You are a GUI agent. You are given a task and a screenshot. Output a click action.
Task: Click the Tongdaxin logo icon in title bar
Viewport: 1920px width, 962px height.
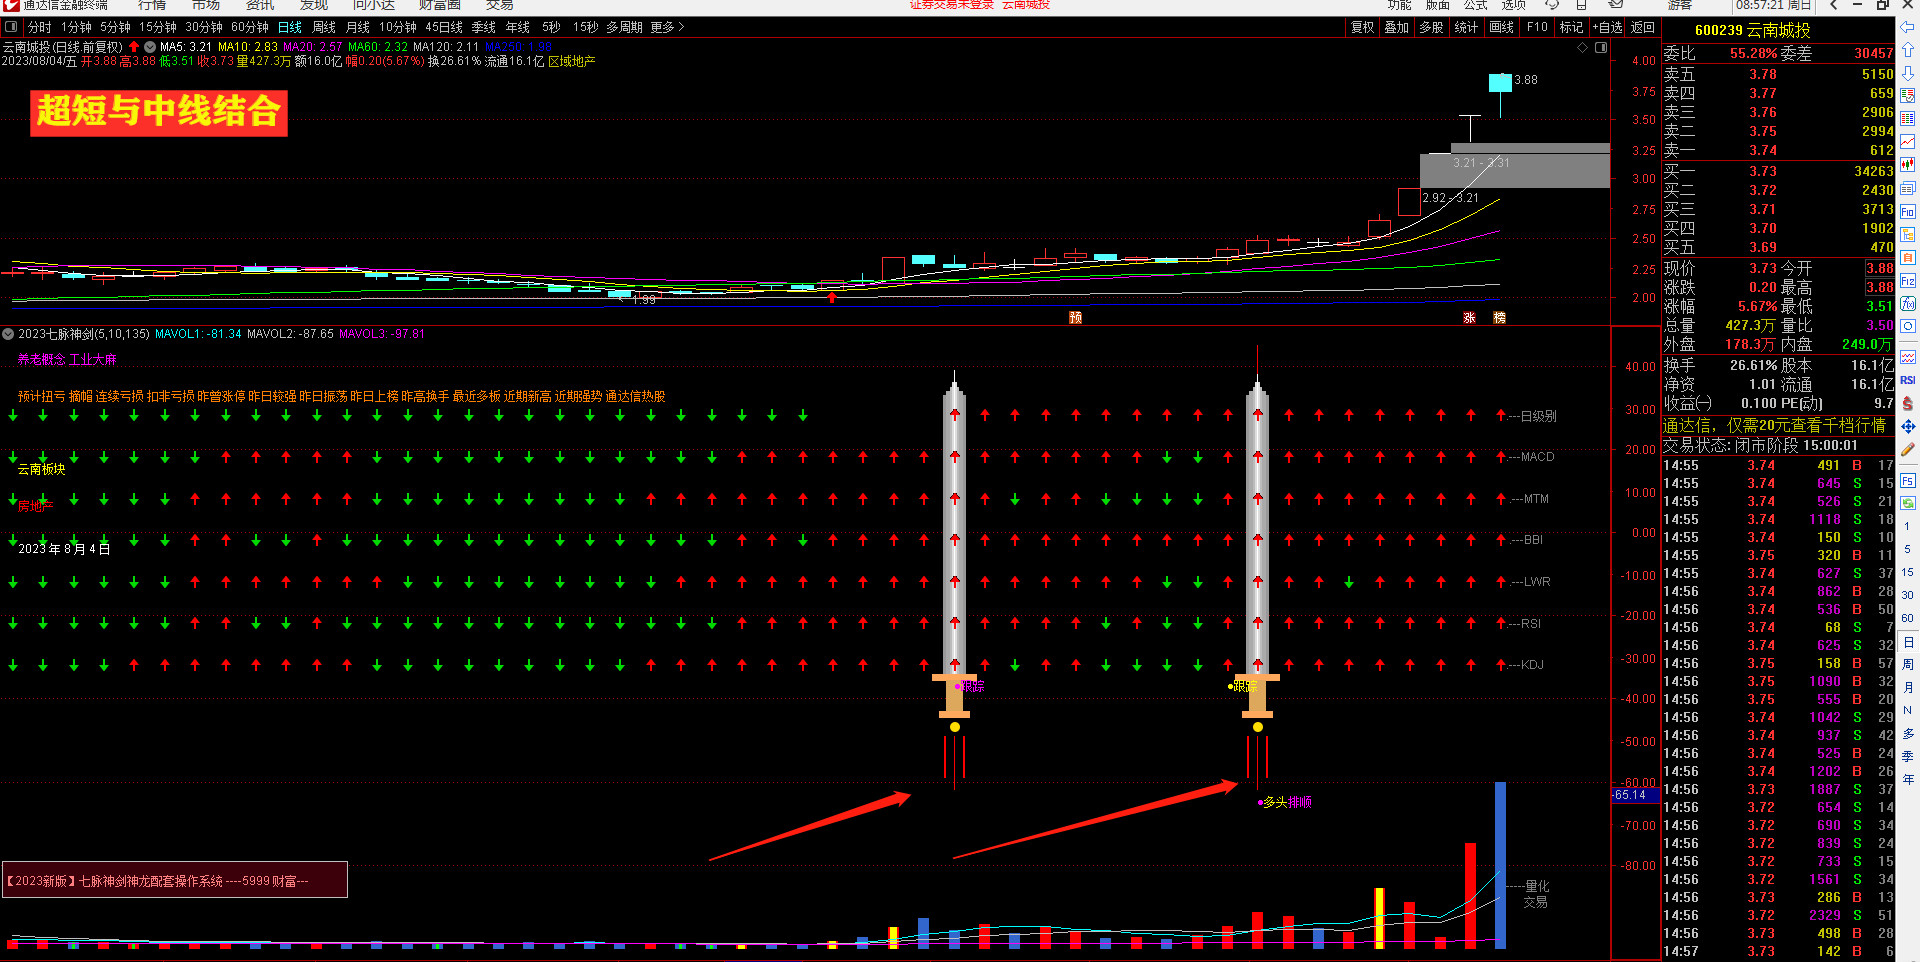11,5
